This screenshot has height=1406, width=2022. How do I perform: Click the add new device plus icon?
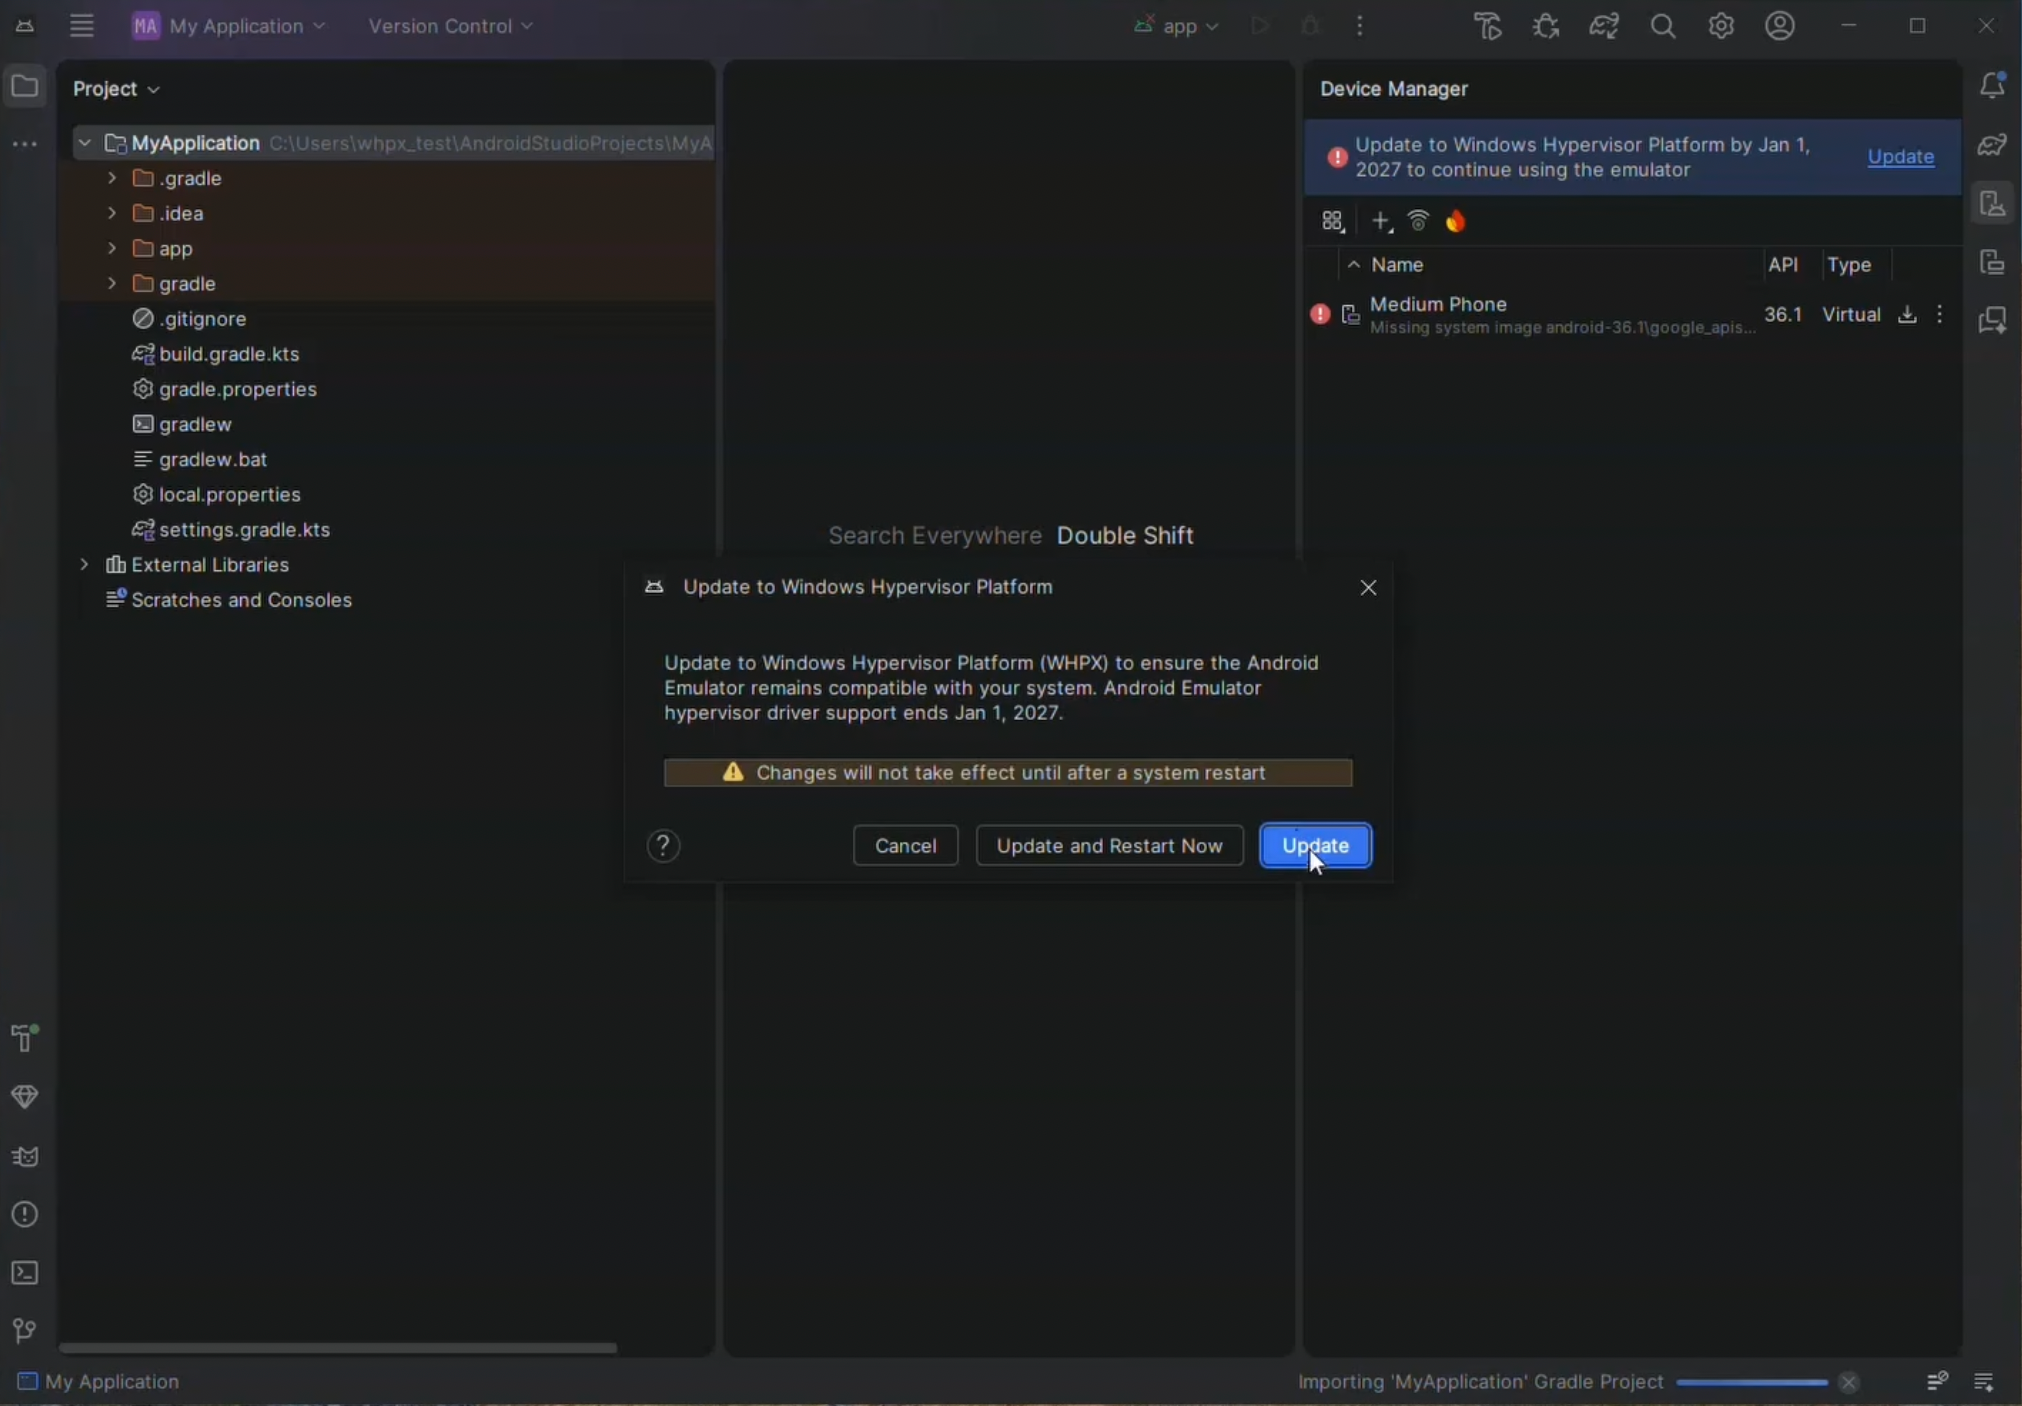point(1381,221)
